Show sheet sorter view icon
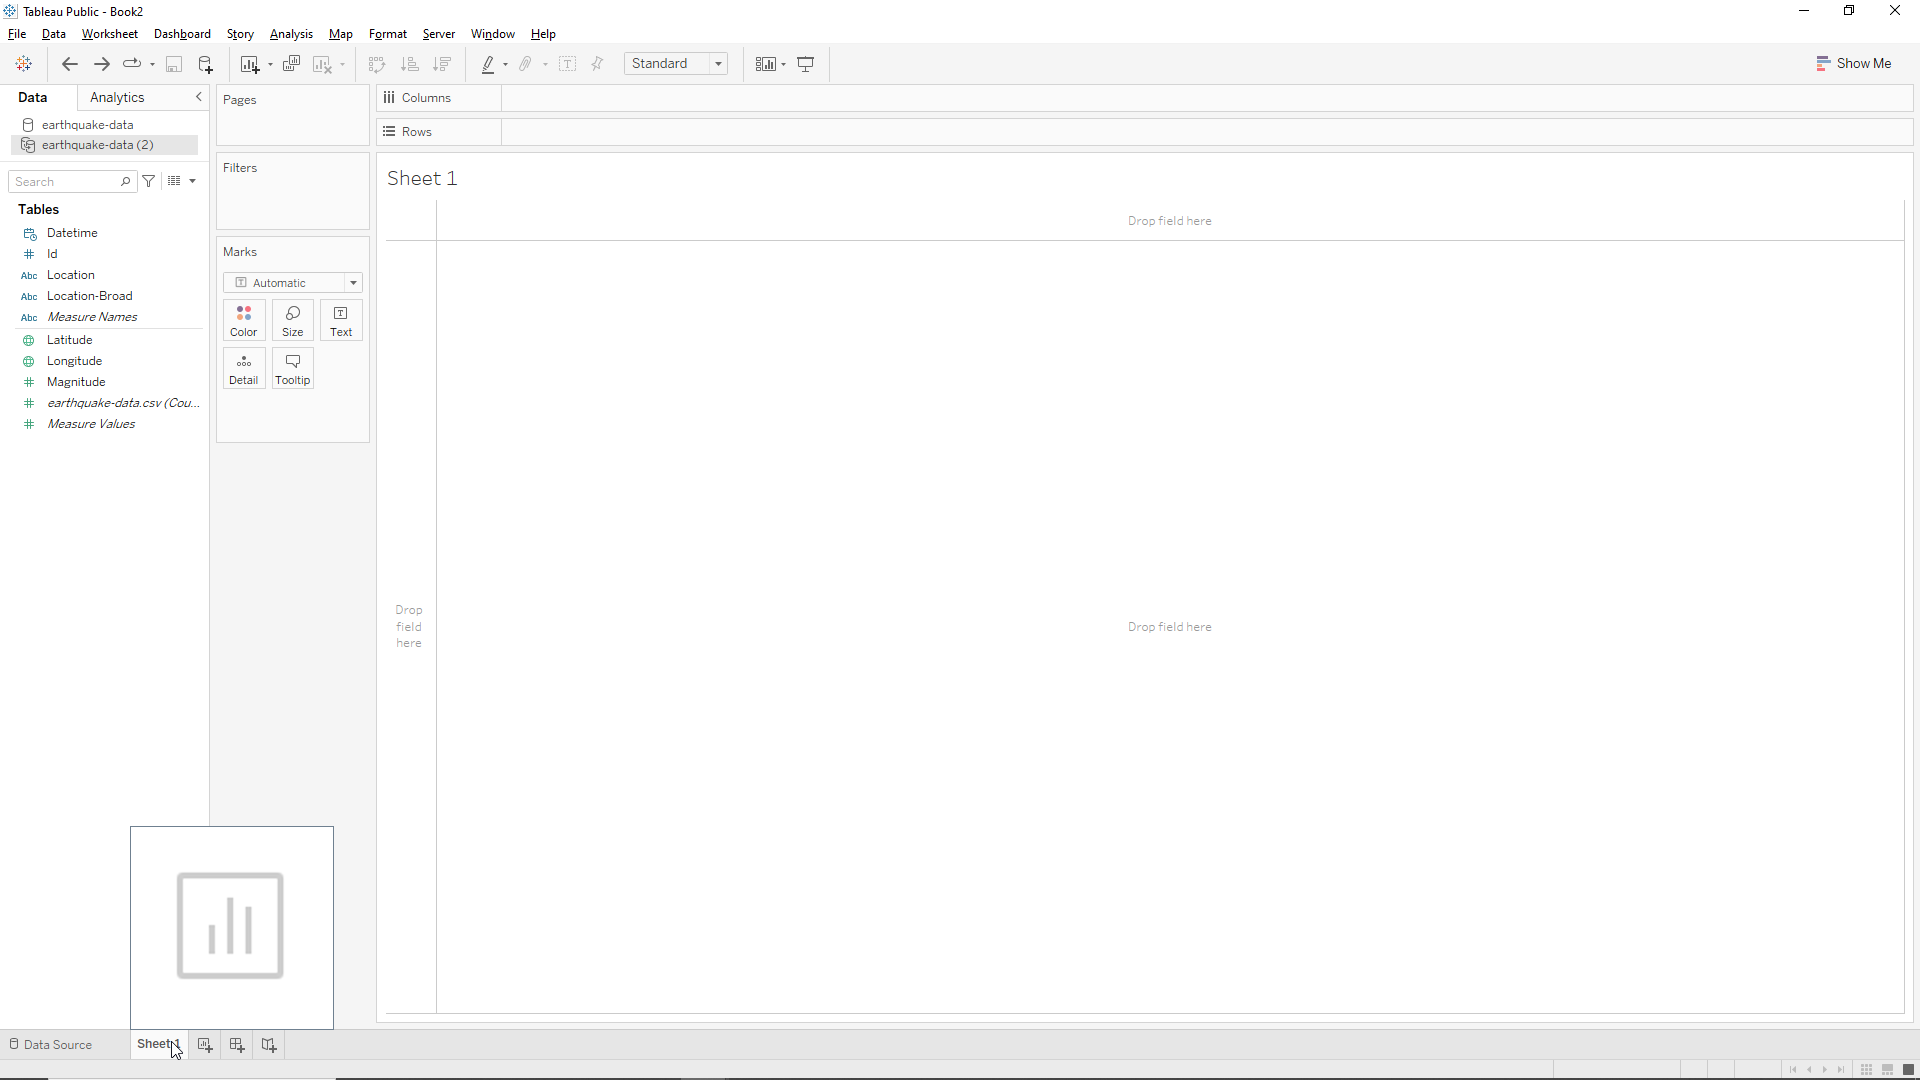This screenshot has height=1080, width=1920. [1866, 1070]
